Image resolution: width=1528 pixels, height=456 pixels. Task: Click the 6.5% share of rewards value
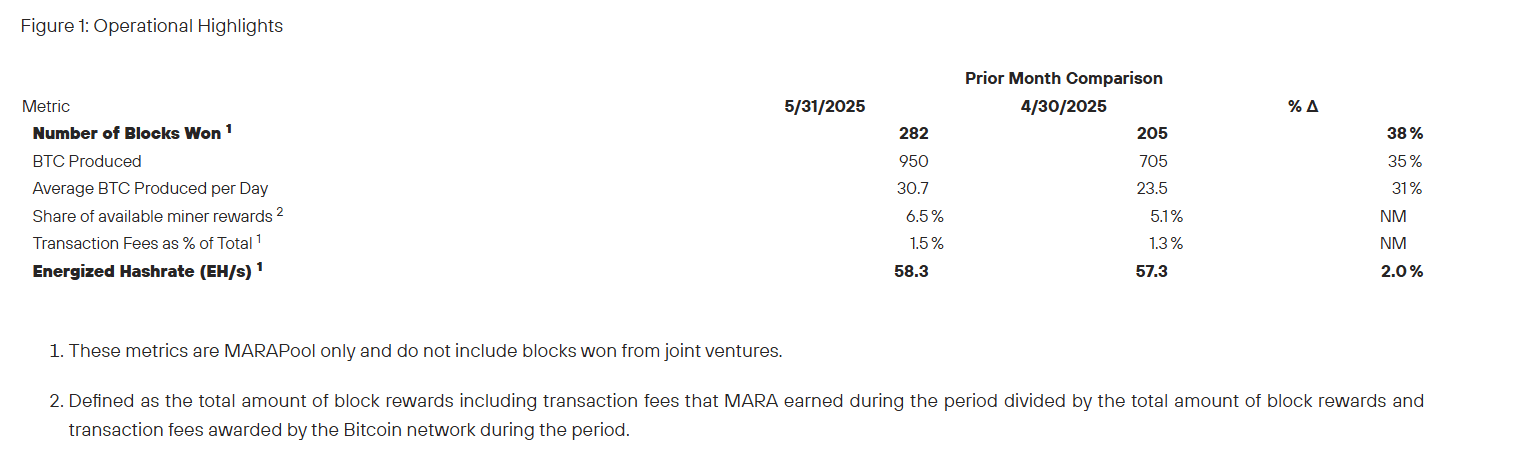click(x=924, y=216)
